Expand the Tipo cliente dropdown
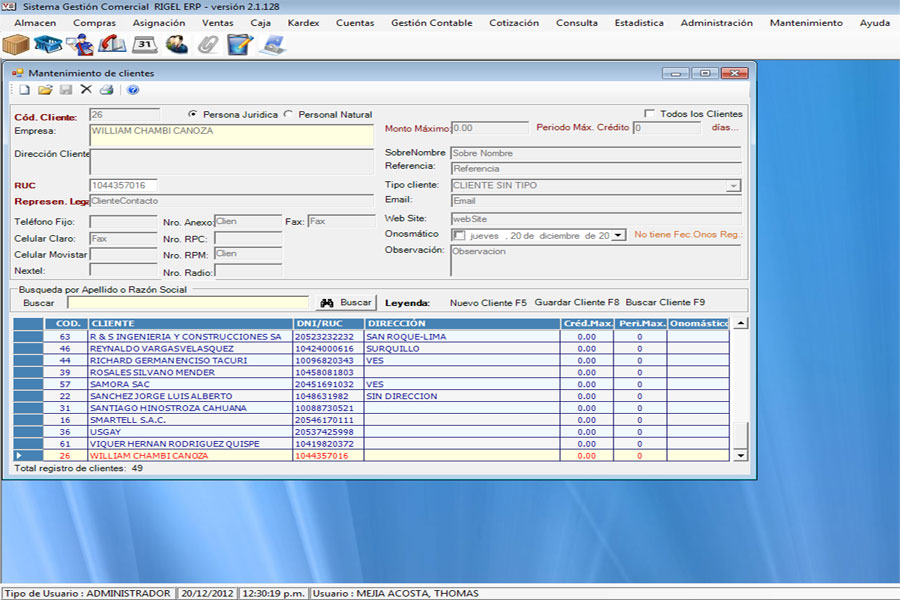The width and height of the screenshot is (900, 600). 733,186
